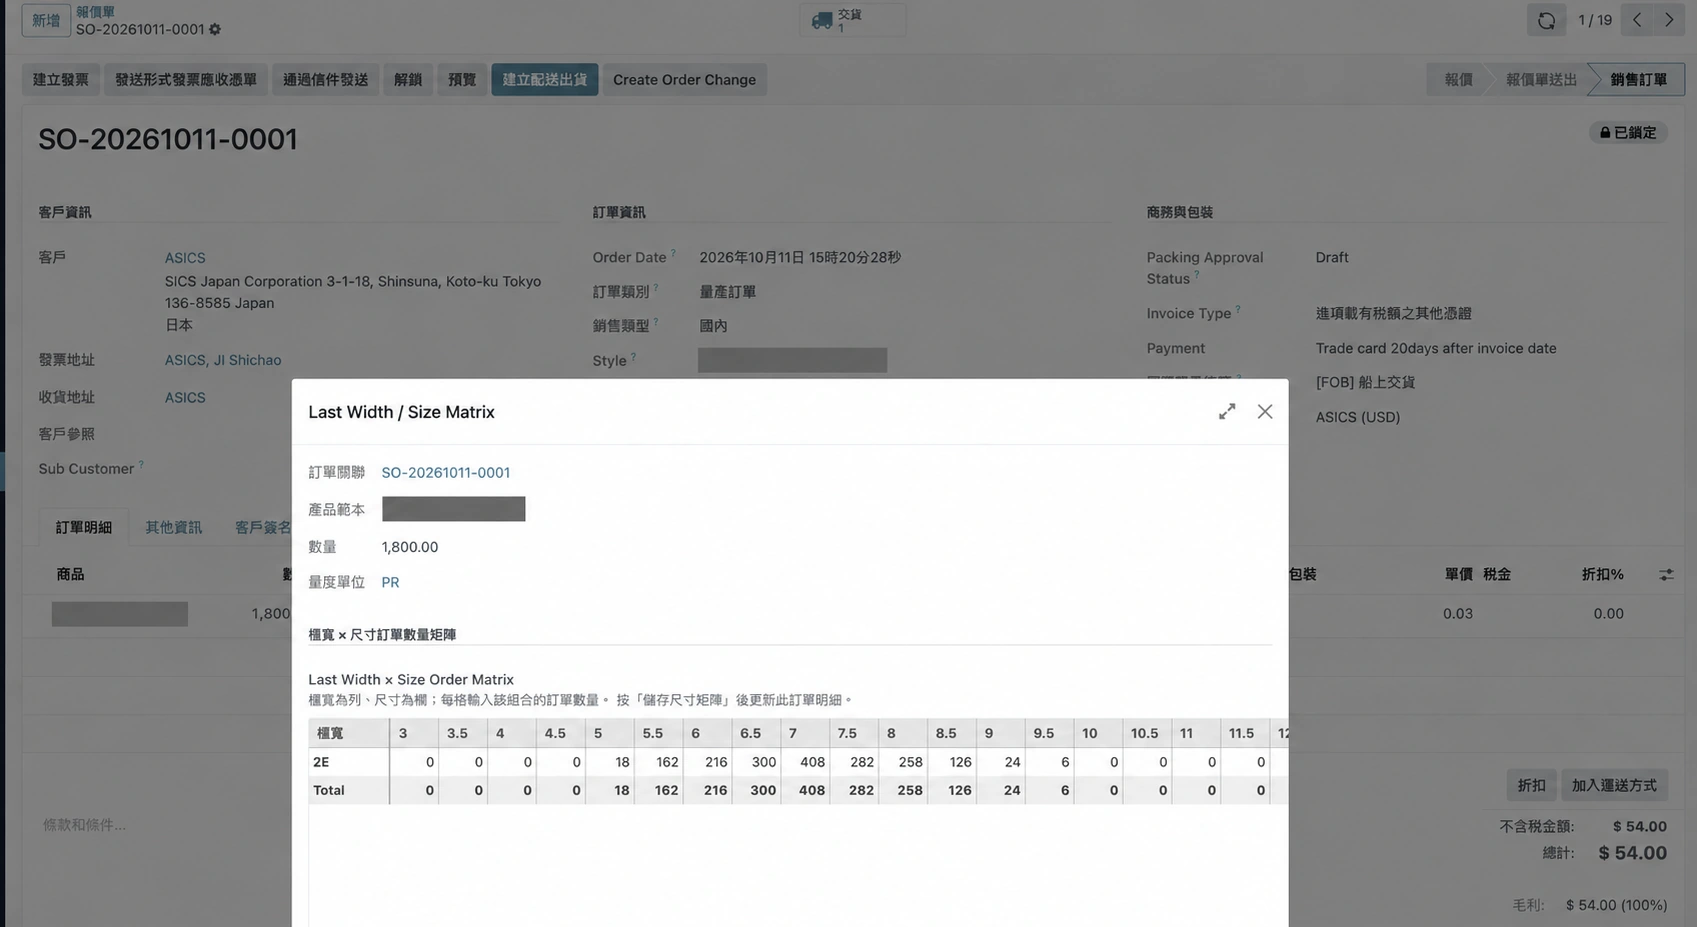This screenshot has height=927, width=1697.
Task: Open the column settings icon in order lines
Action: [x=1666, y=575]
